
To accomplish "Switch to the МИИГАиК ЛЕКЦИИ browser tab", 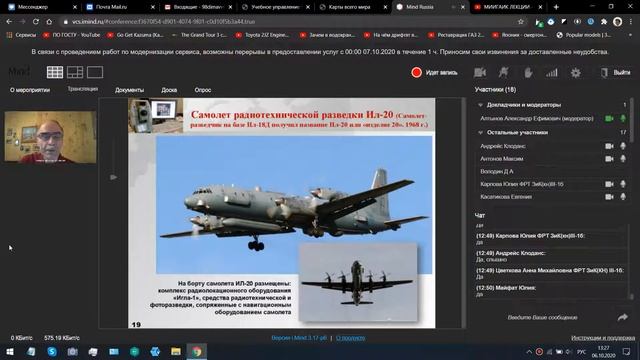I will (508, 7).
